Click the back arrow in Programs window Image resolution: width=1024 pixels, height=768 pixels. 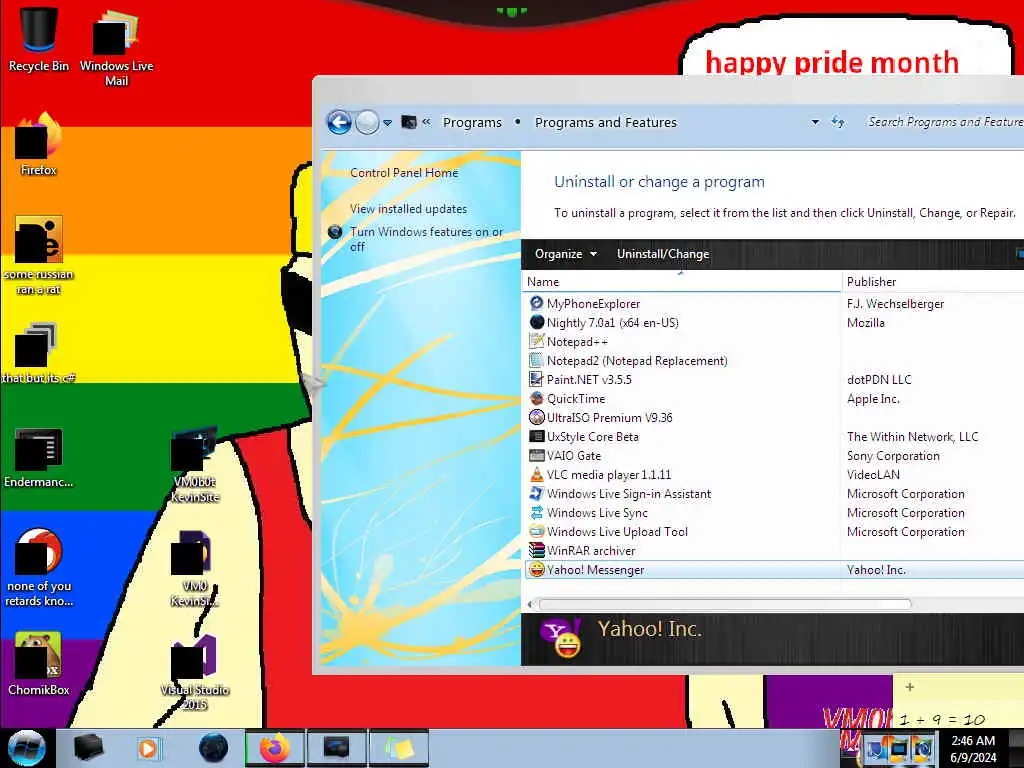tap(339, 122)
